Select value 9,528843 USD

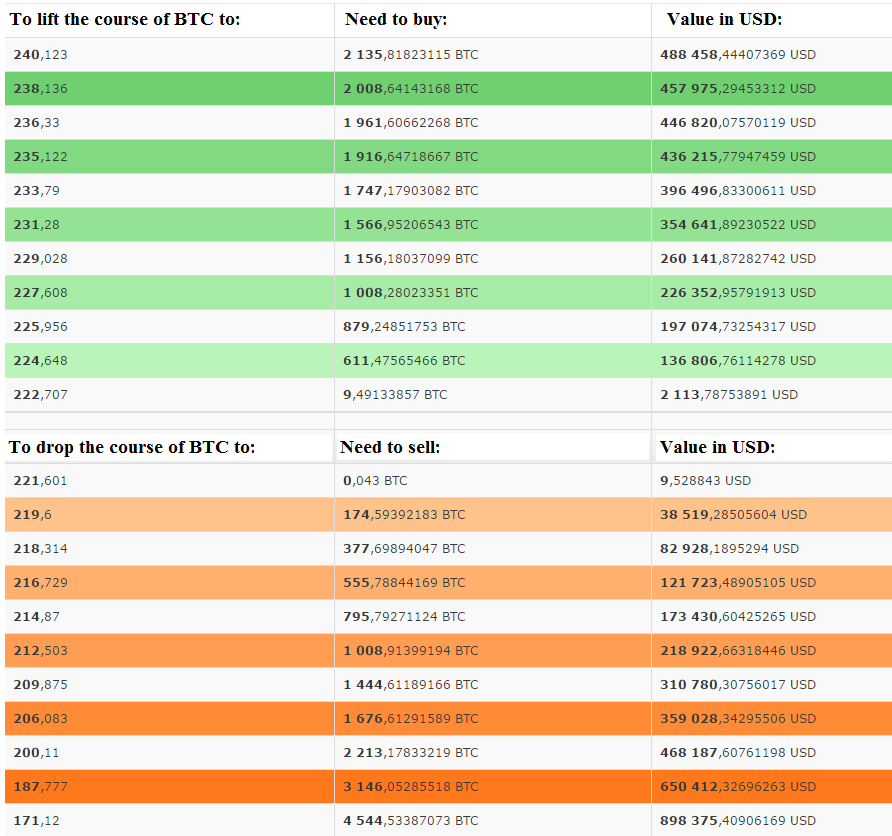coord(705,481)
